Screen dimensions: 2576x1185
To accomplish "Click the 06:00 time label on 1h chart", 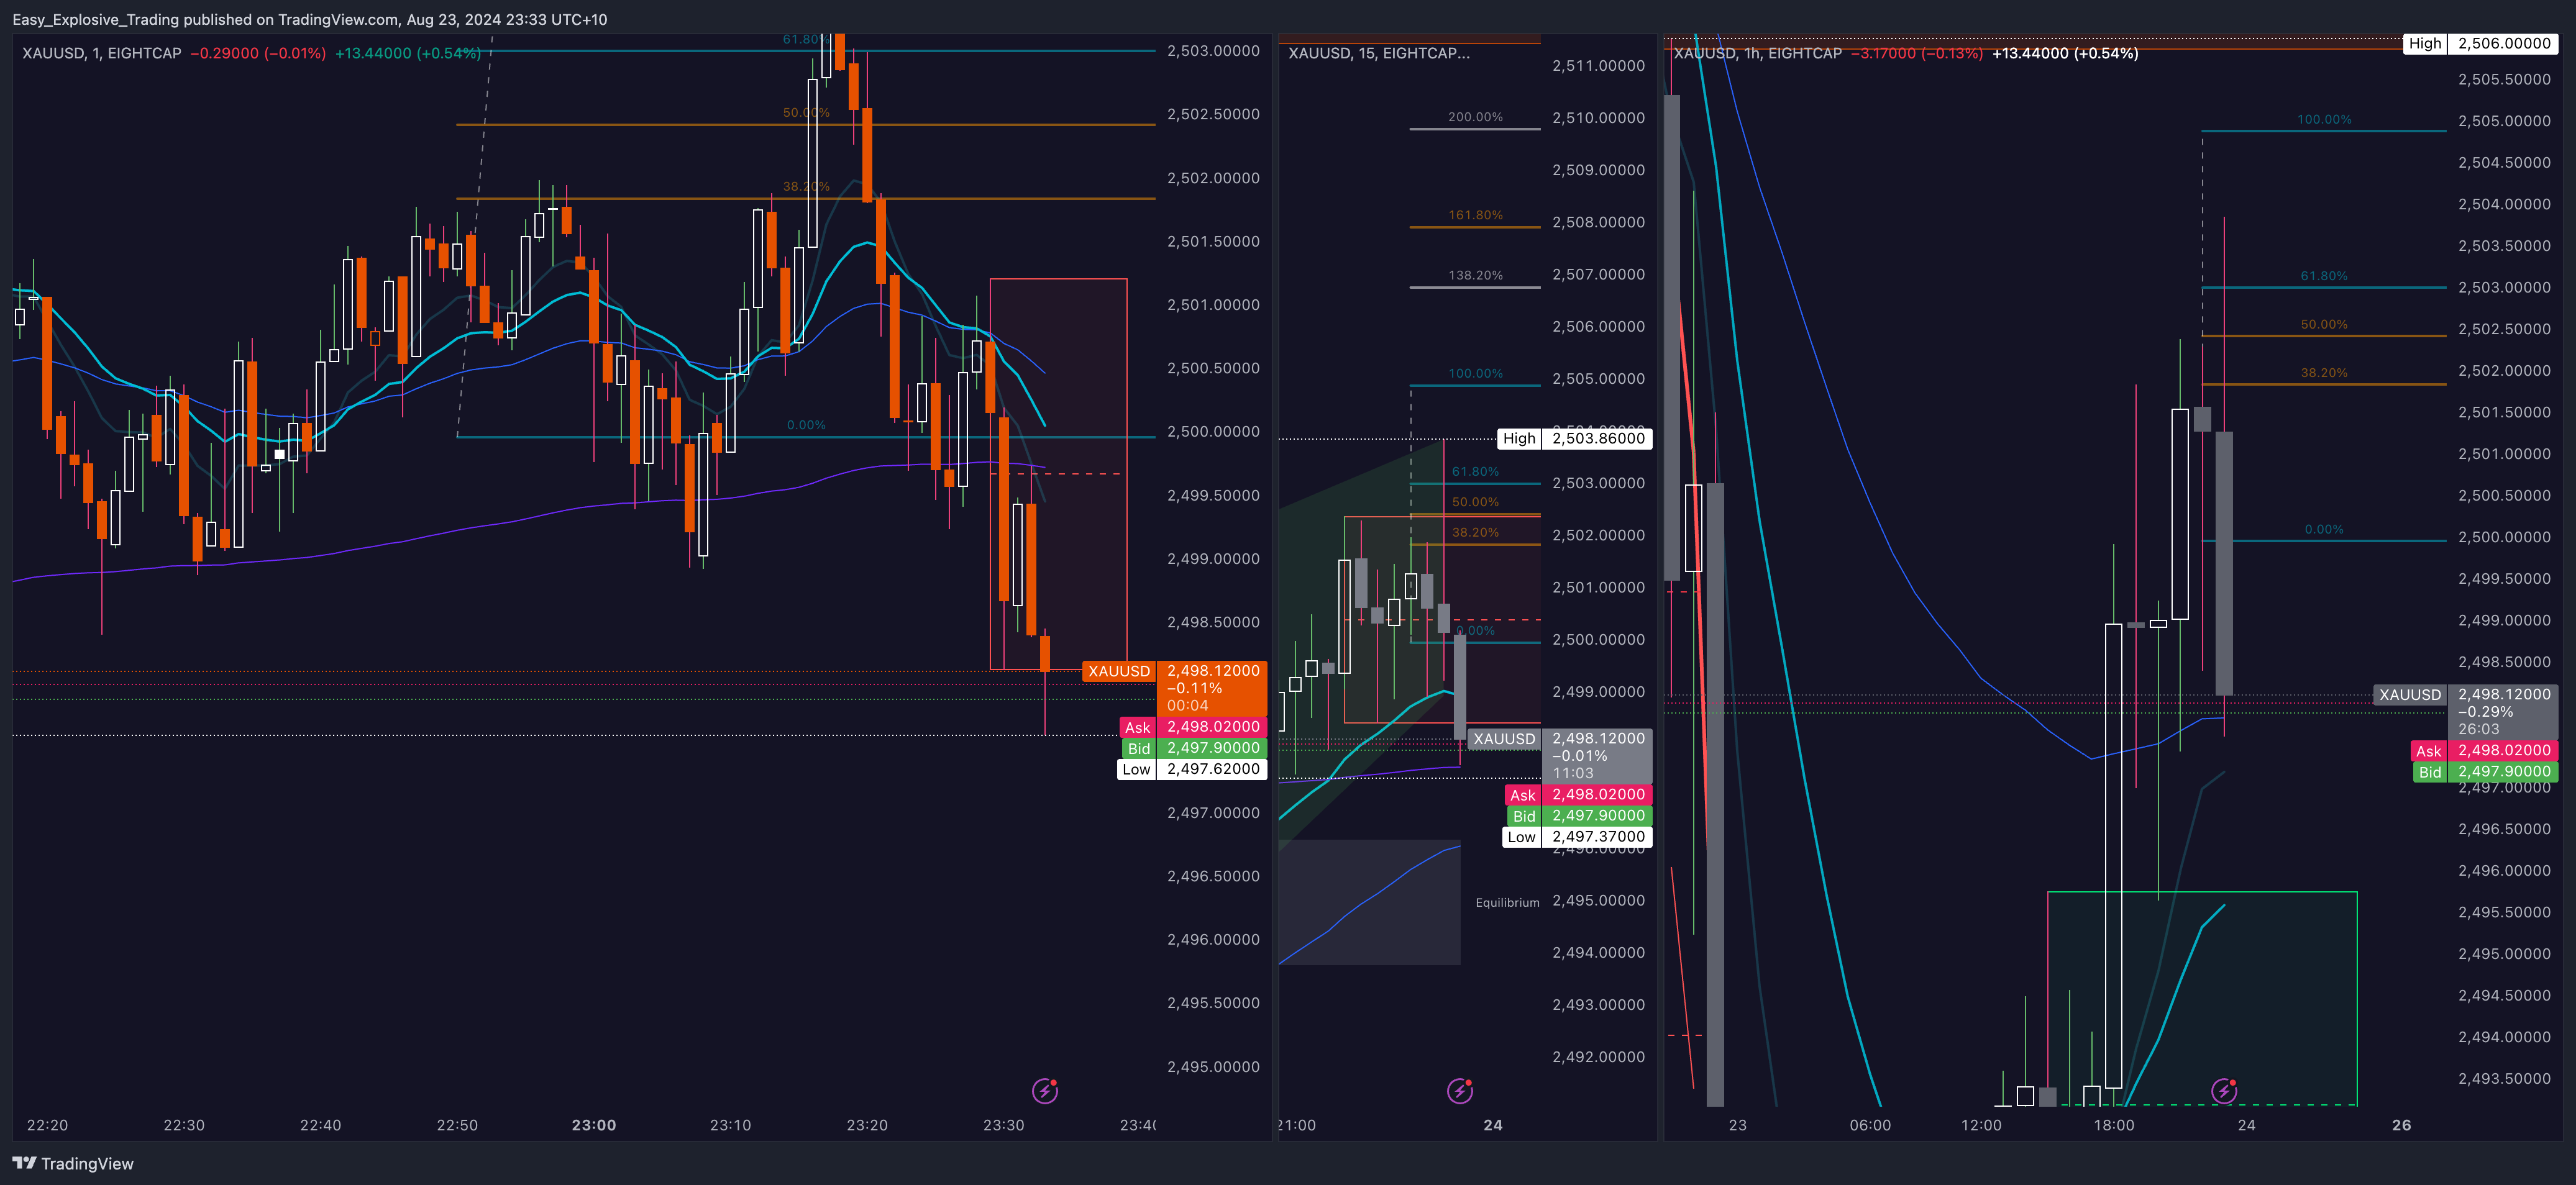I will 1870,1125.
